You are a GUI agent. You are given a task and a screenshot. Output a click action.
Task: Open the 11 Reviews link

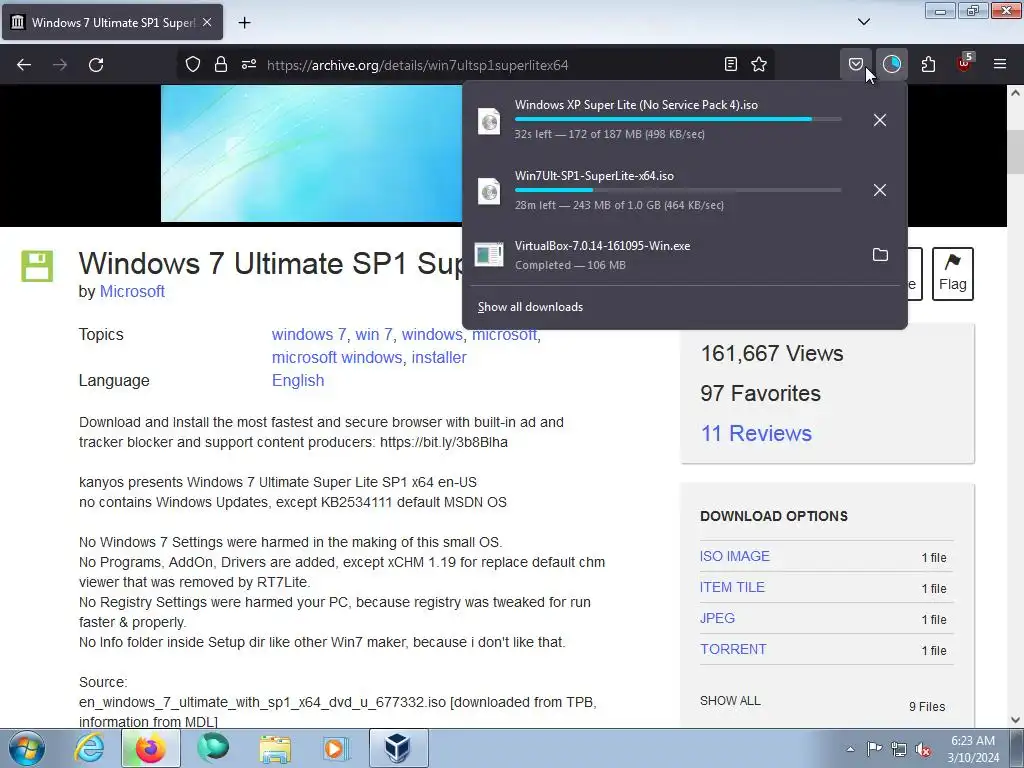pyautogui.click(x=756, y=433)
